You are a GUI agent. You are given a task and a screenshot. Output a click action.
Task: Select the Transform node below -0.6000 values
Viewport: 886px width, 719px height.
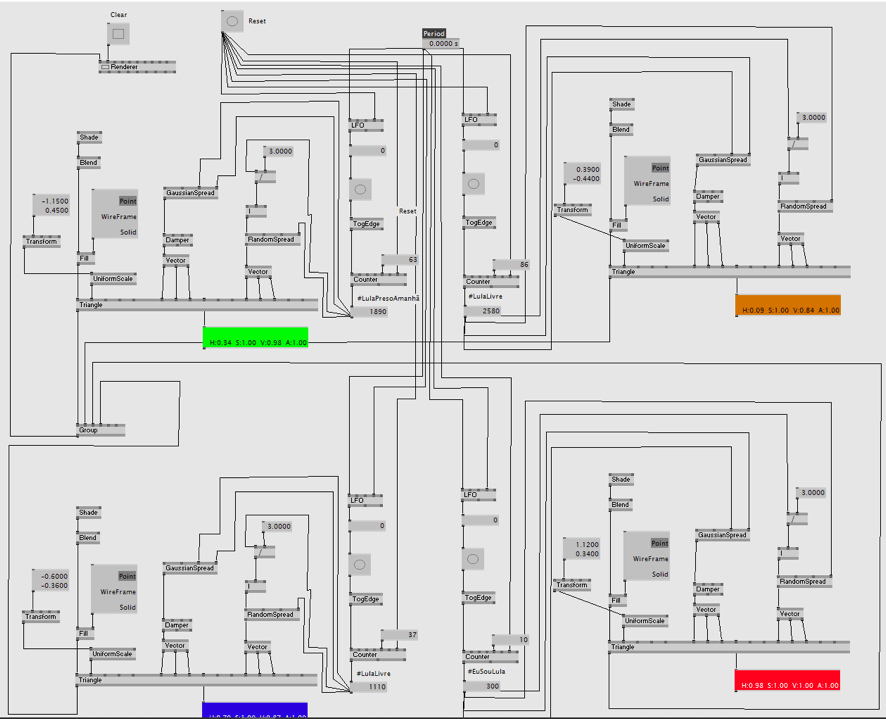(41, 617)
